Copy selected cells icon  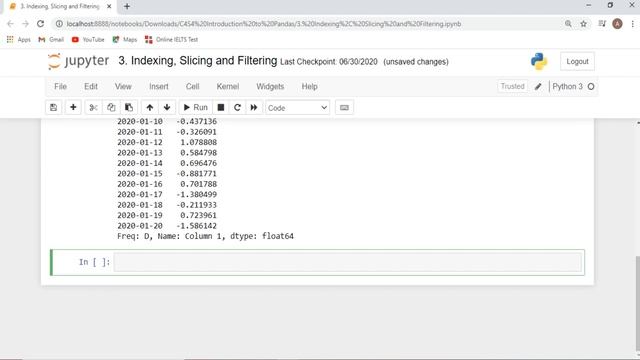pyautogui.click(x=111, y=108)
